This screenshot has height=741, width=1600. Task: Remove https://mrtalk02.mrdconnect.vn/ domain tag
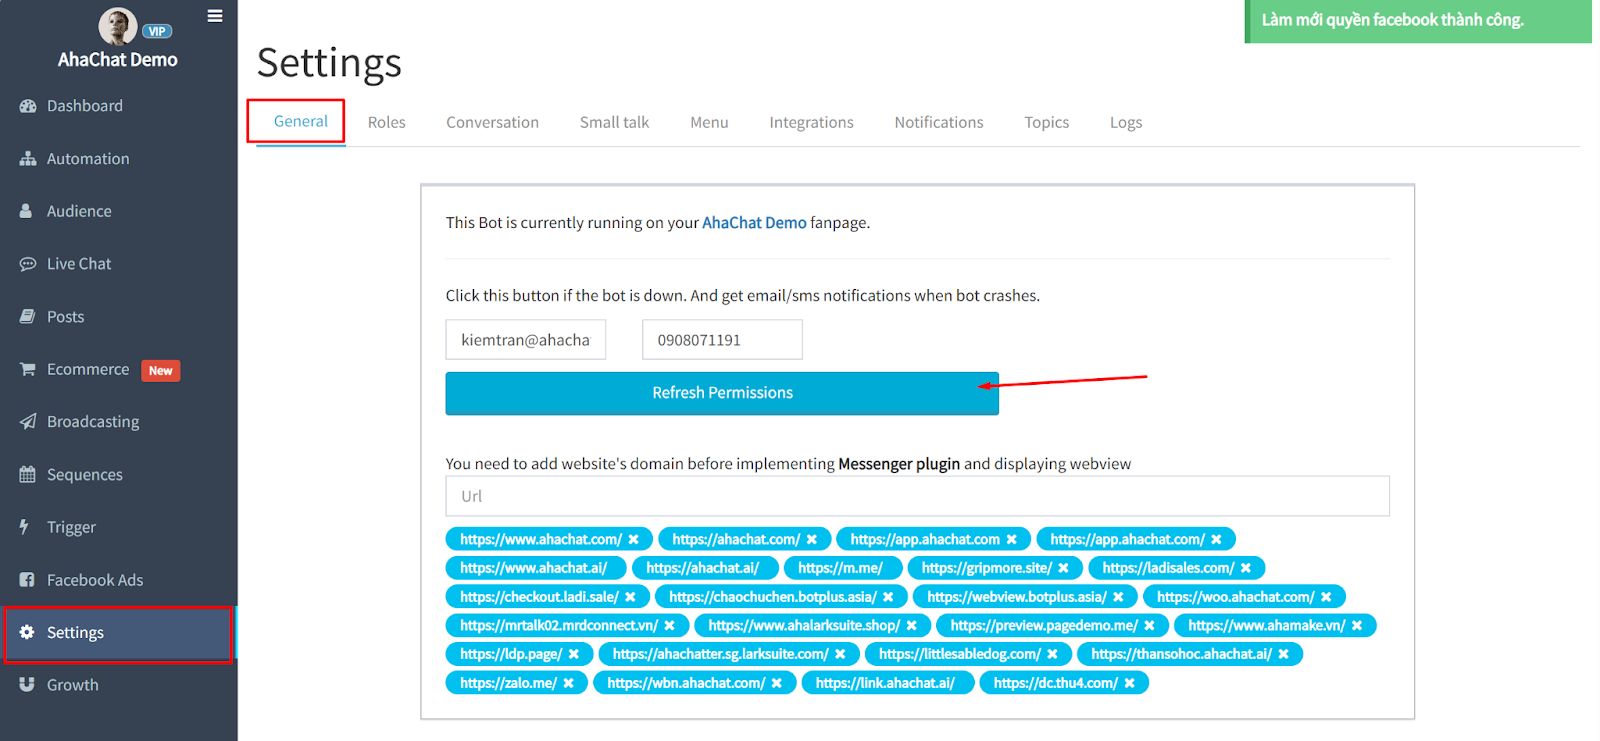tap(670, 626)
